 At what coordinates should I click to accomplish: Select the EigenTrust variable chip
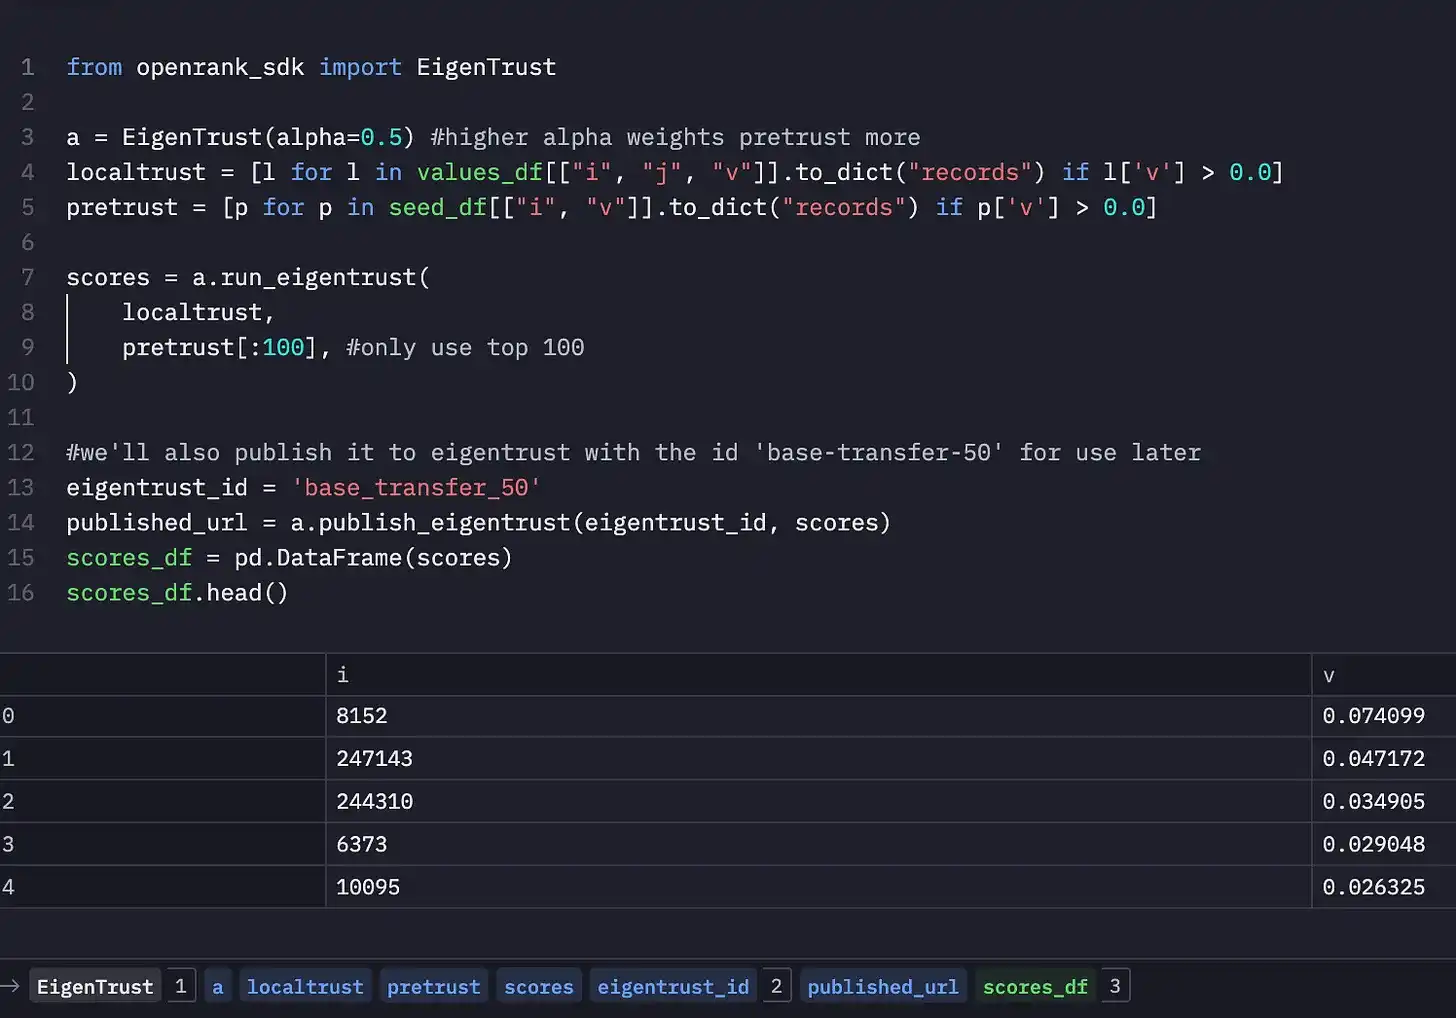click(95, 986)
